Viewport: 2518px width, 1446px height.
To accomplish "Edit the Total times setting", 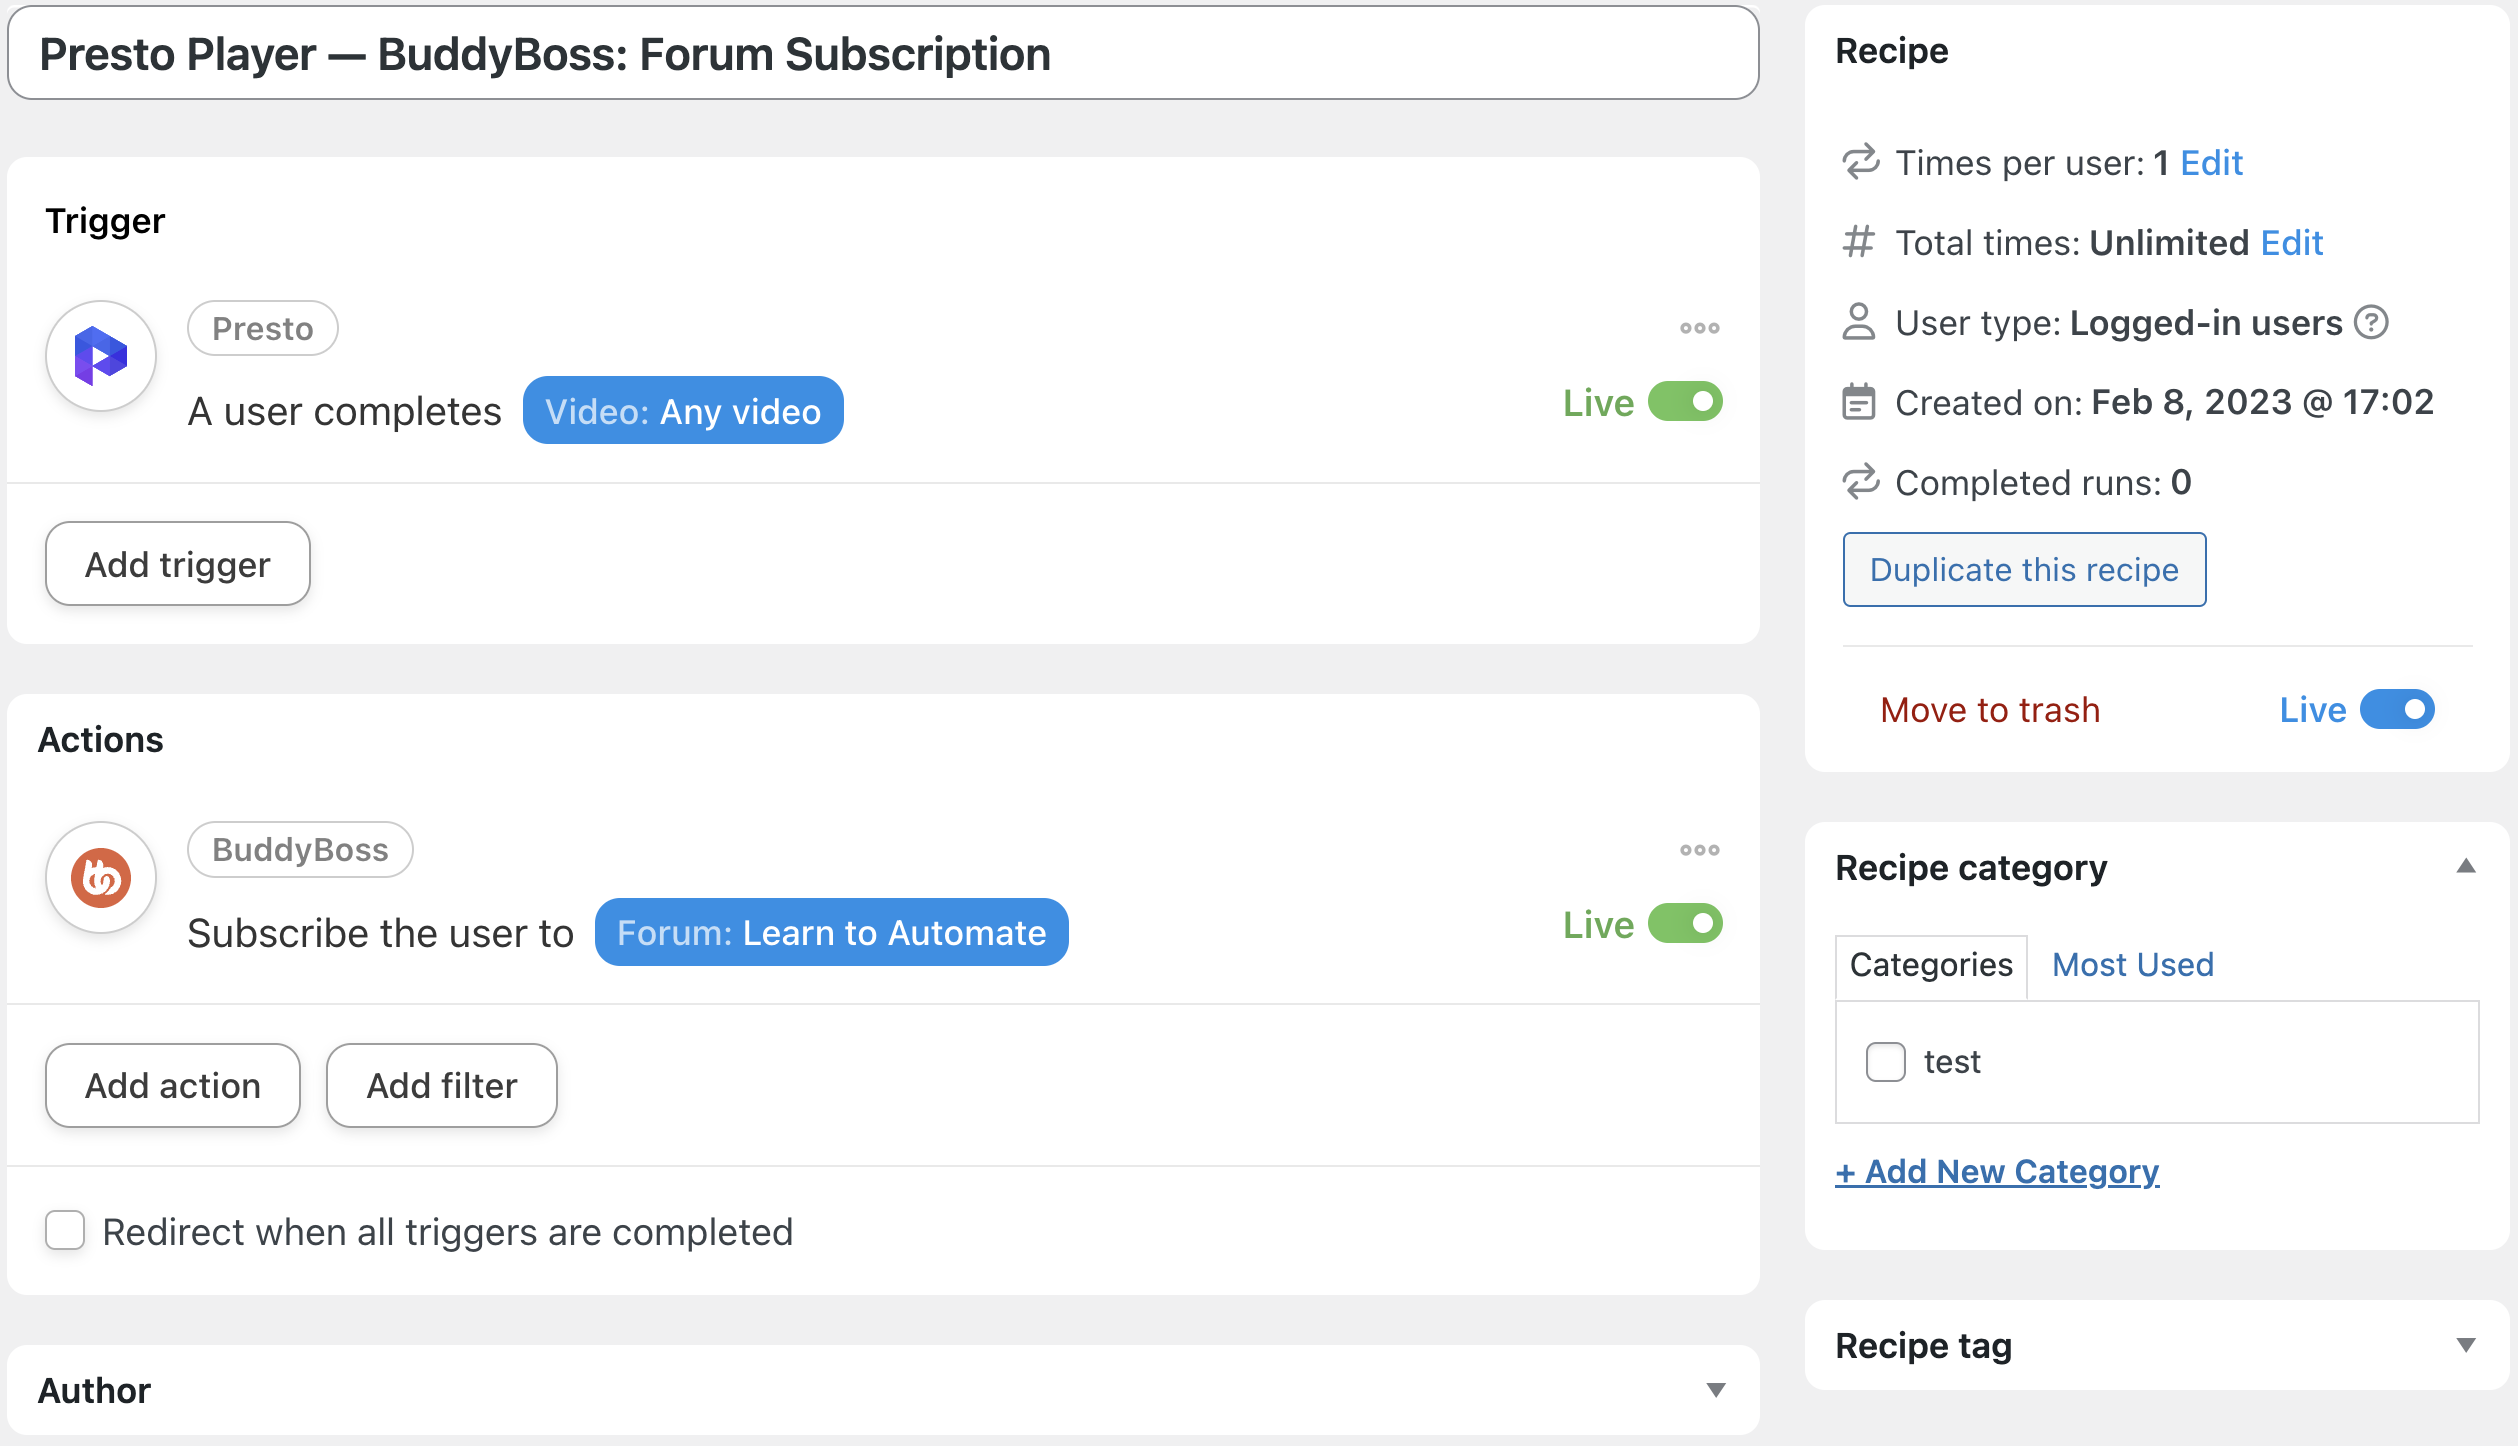I will (x=2291, y=242).
